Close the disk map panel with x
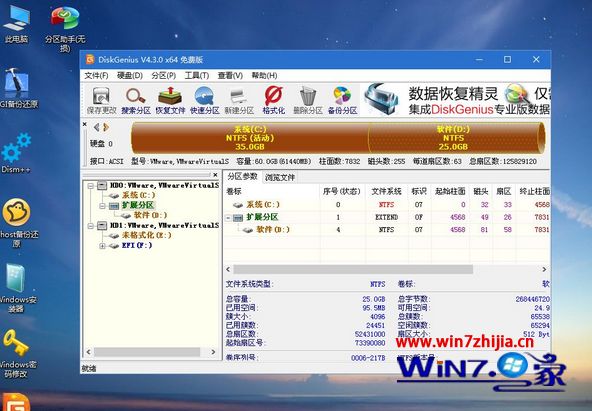This screenshot has height=411, width=592. point(85,124)
